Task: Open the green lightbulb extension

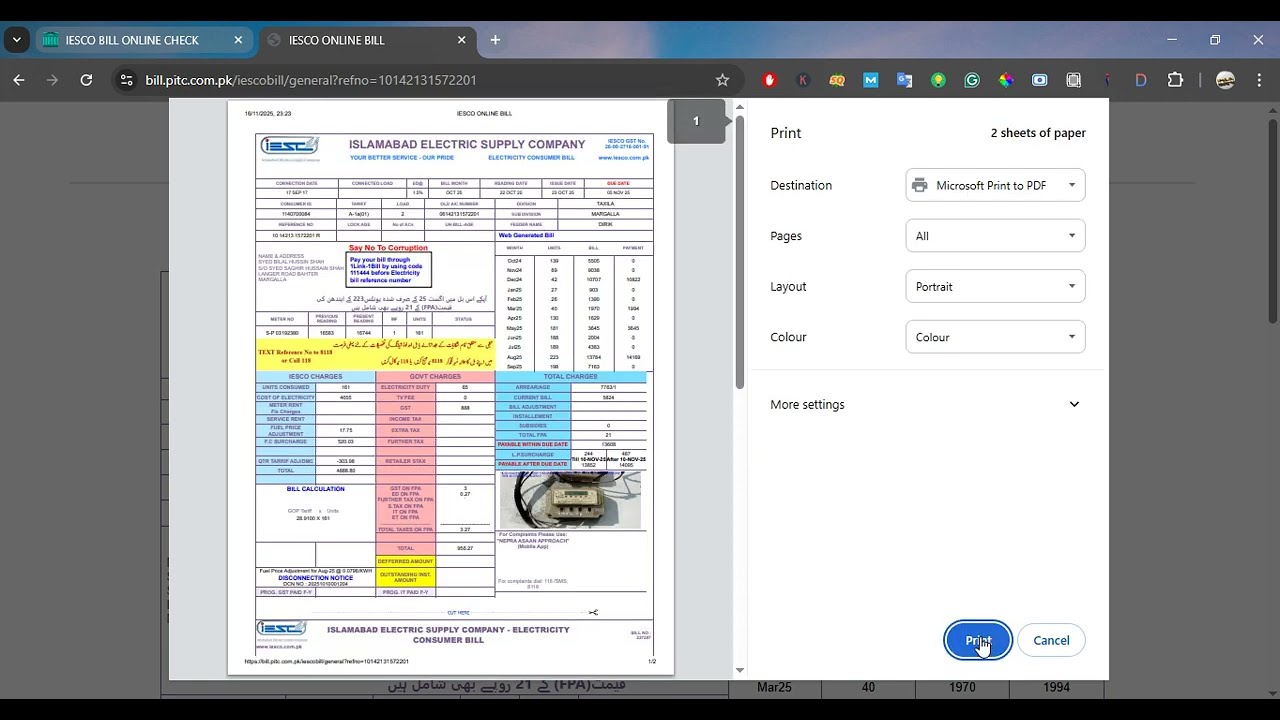Action: pos(938,80)
